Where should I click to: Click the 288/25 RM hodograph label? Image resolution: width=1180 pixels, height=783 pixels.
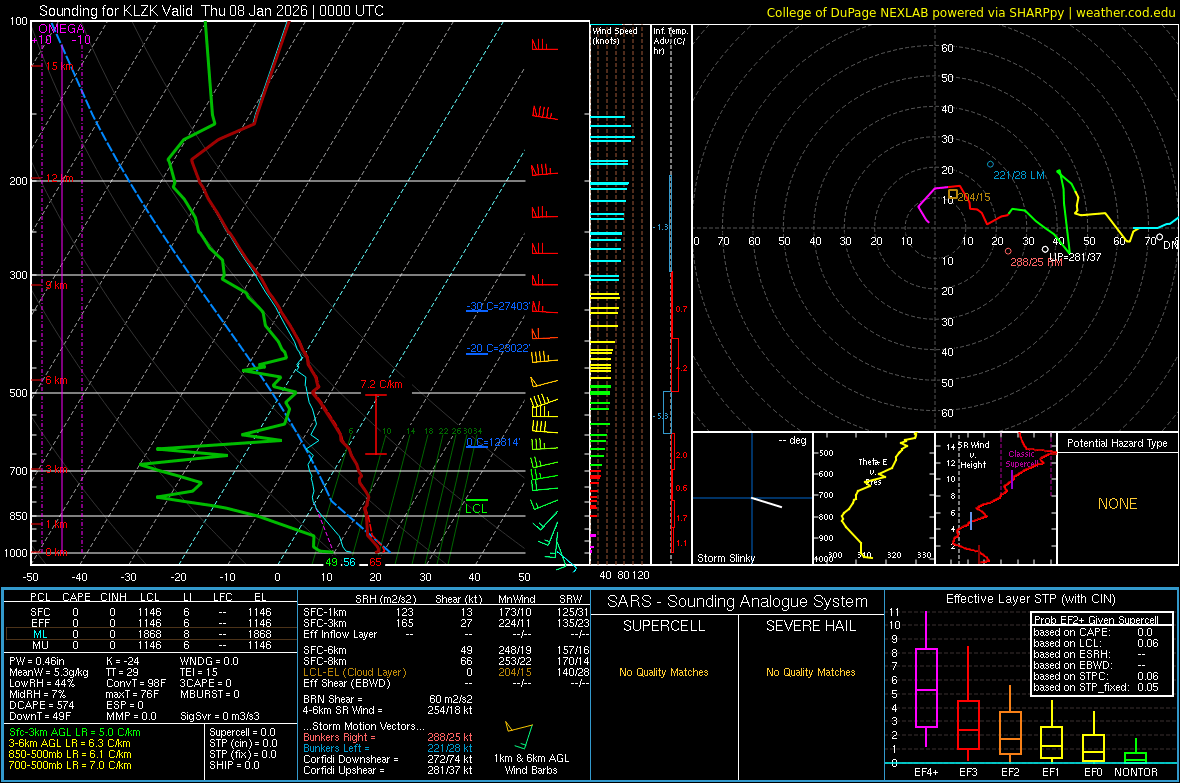(1036, 262)
